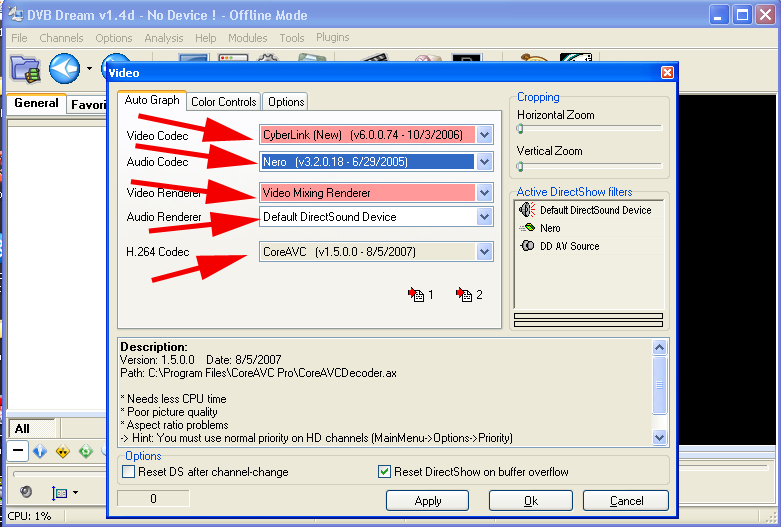This screenshot has width=781, height=527.
Task: Open the Channels menu
Action: (61, 38)
